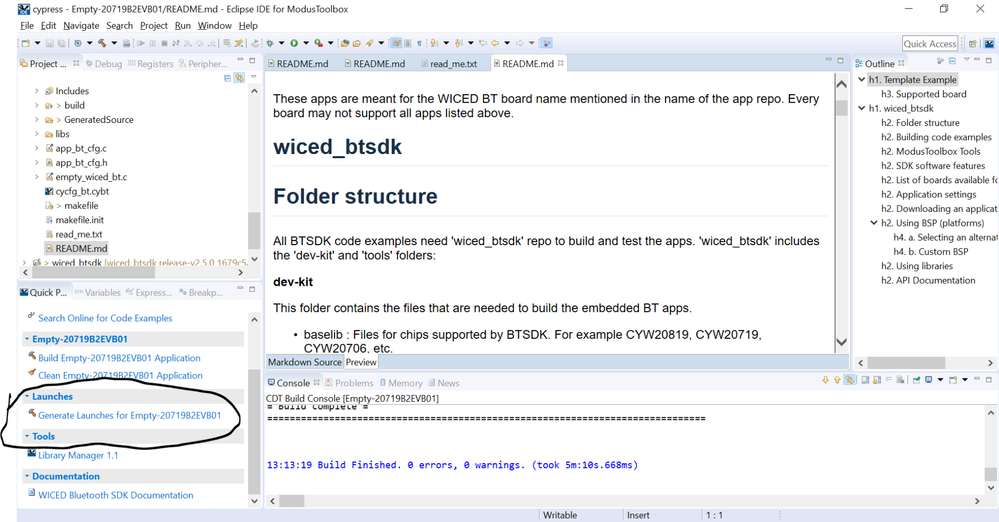
Task: Select the ModusToolbox perspective icon
Action: pyautogui.click(x=989, y=43)
